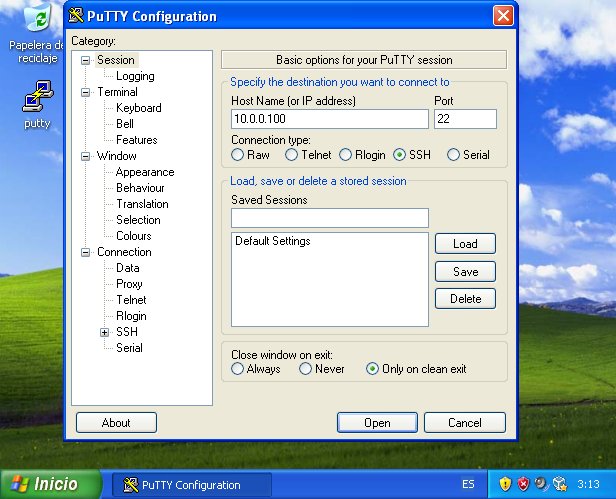Select the Papelera de reciclaje desktop icon

click(39, 18)
